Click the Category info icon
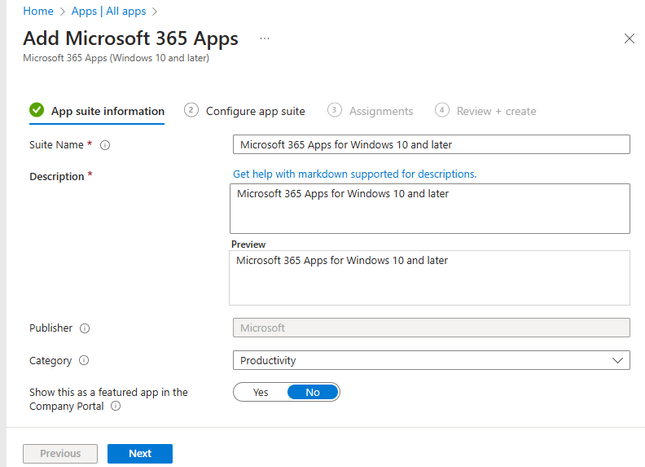The width and height of the screenshot is (645, 467). (x=83, y=360)
